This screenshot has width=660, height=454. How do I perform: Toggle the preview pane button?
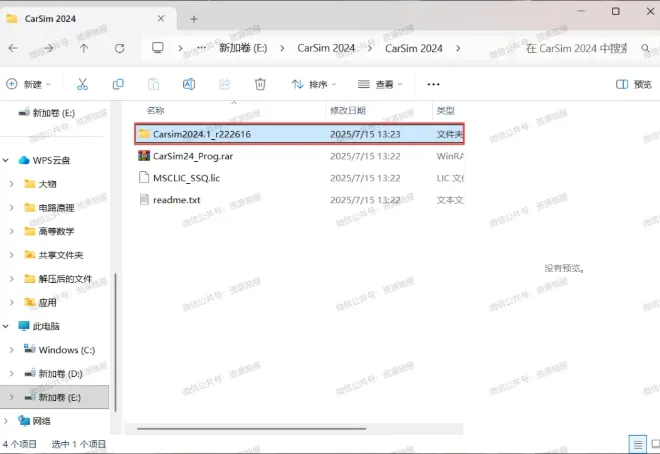(634, 84)
